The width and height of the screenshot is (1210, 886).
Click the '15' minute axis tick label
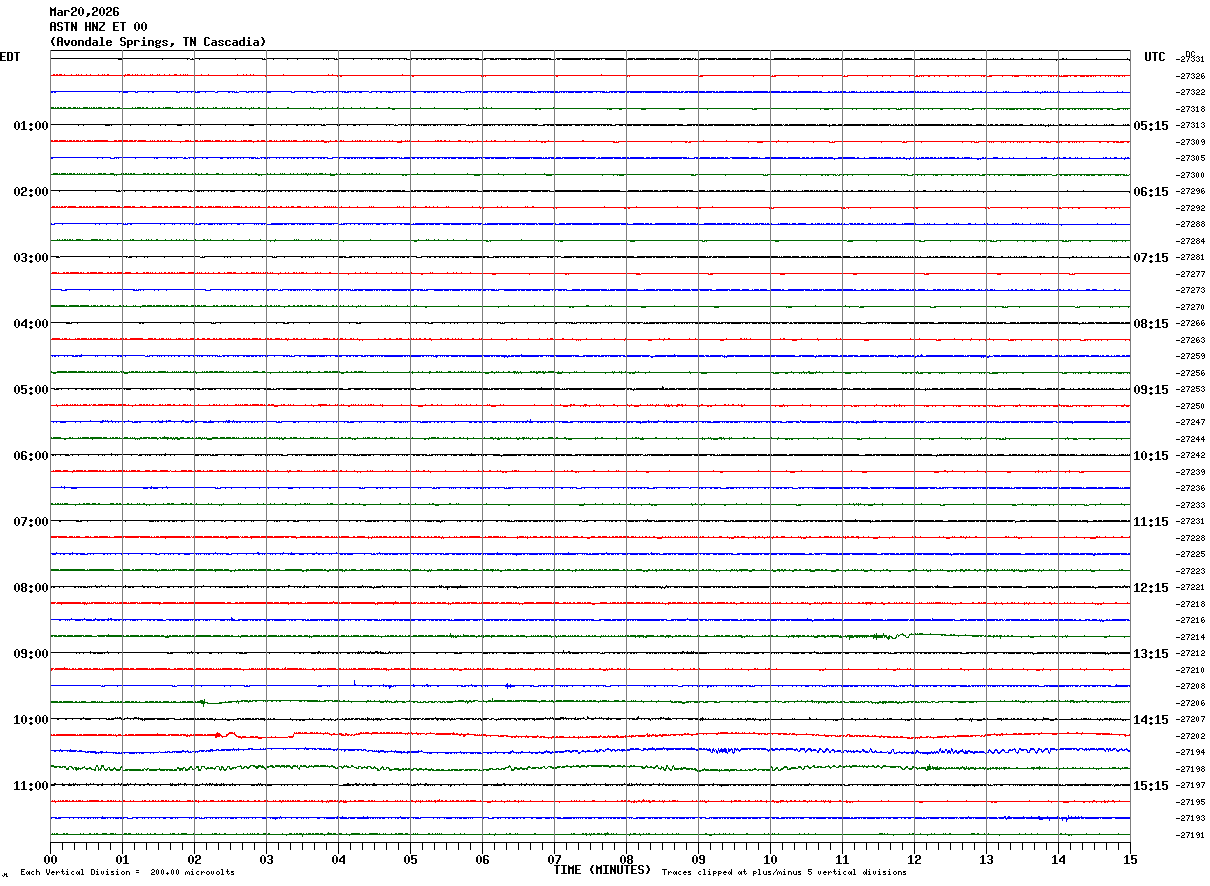coord(1130,860)
